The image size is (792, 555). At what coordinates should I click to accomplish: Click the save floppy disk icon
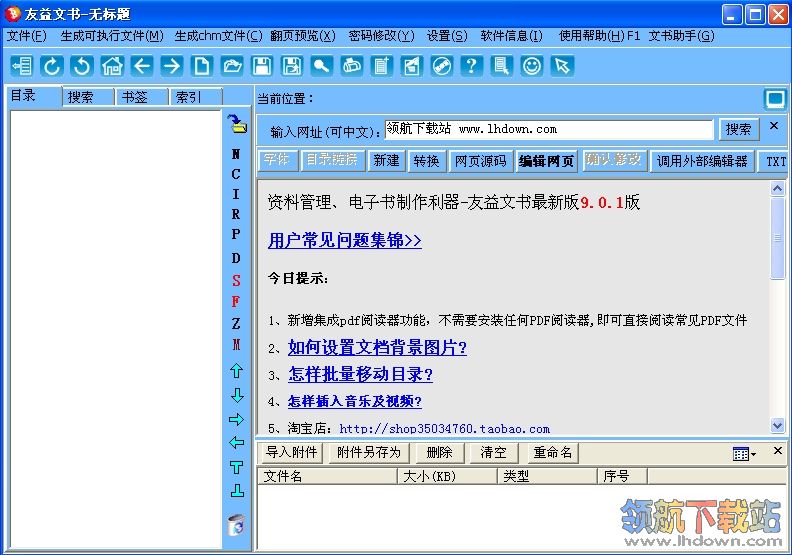[262, 66]
